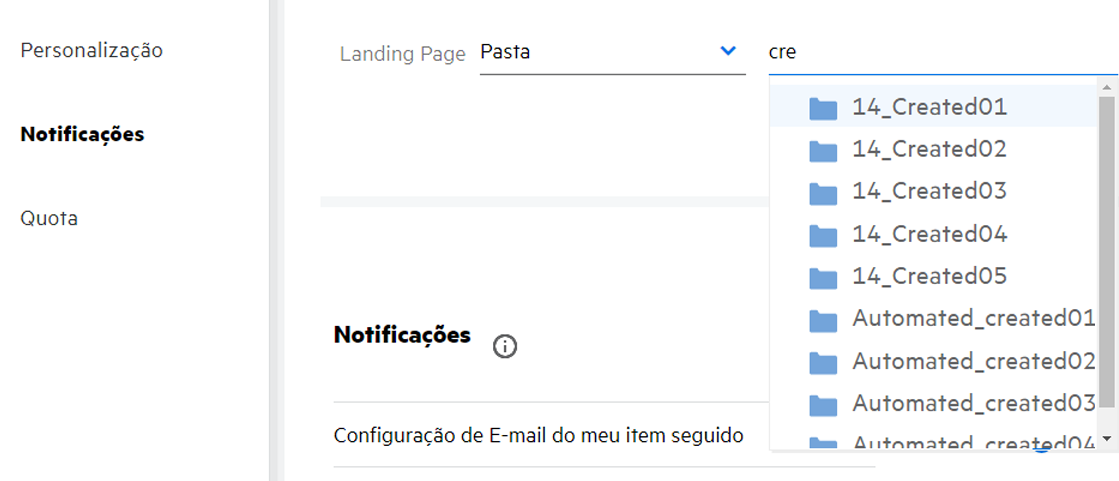Image resolution: width=1119 pixels, height=481 pixels.
Task: Go to the Quota section
Action: pos(49,218)
